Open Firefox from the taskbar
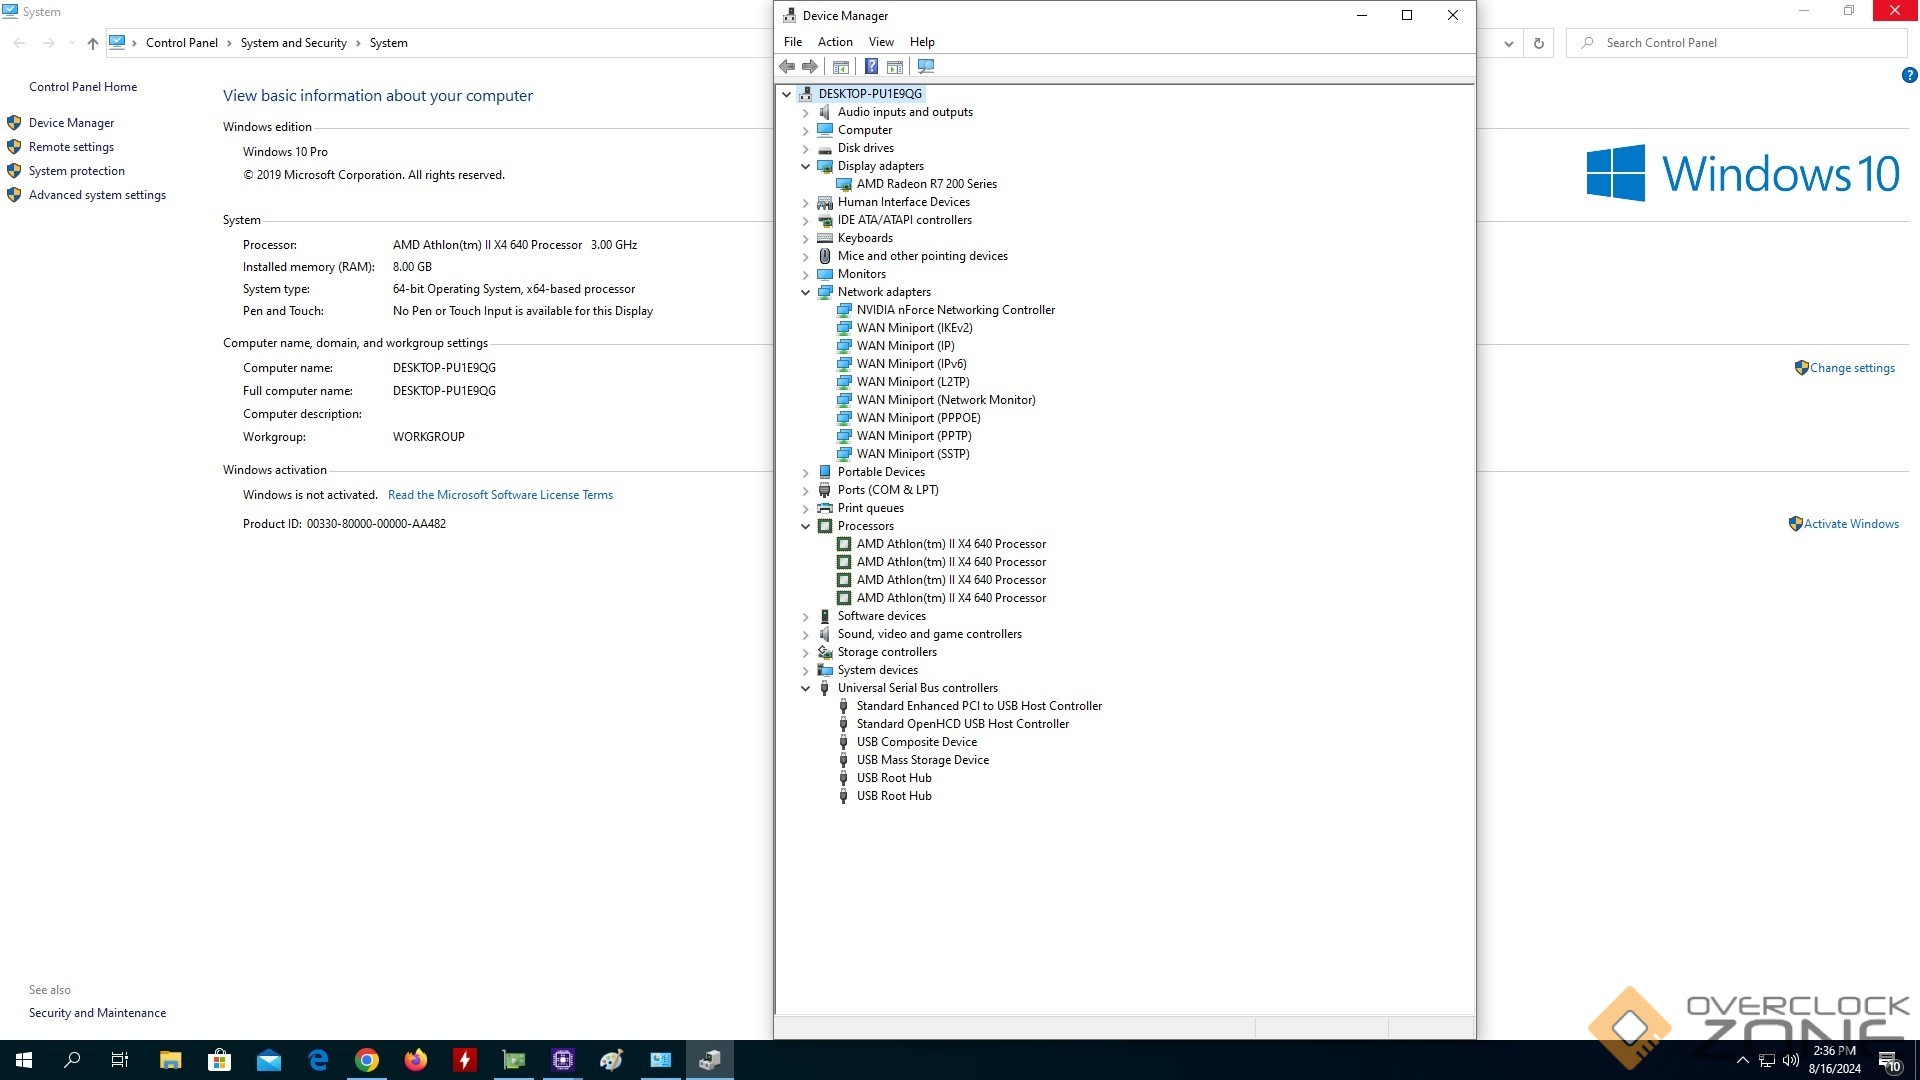 click(416, 1060)
